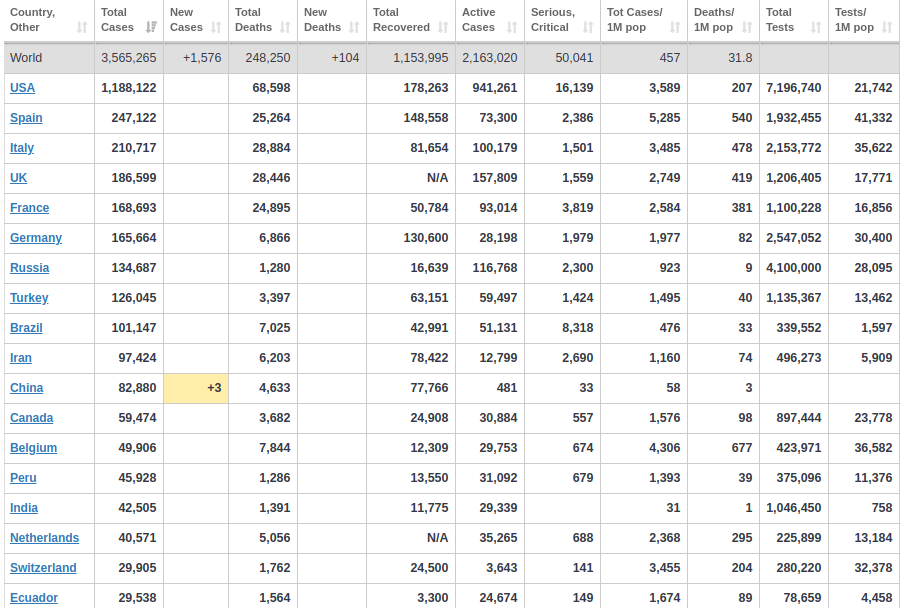Sort by Tests/1M pop arrows icon

tap(887, 27)
